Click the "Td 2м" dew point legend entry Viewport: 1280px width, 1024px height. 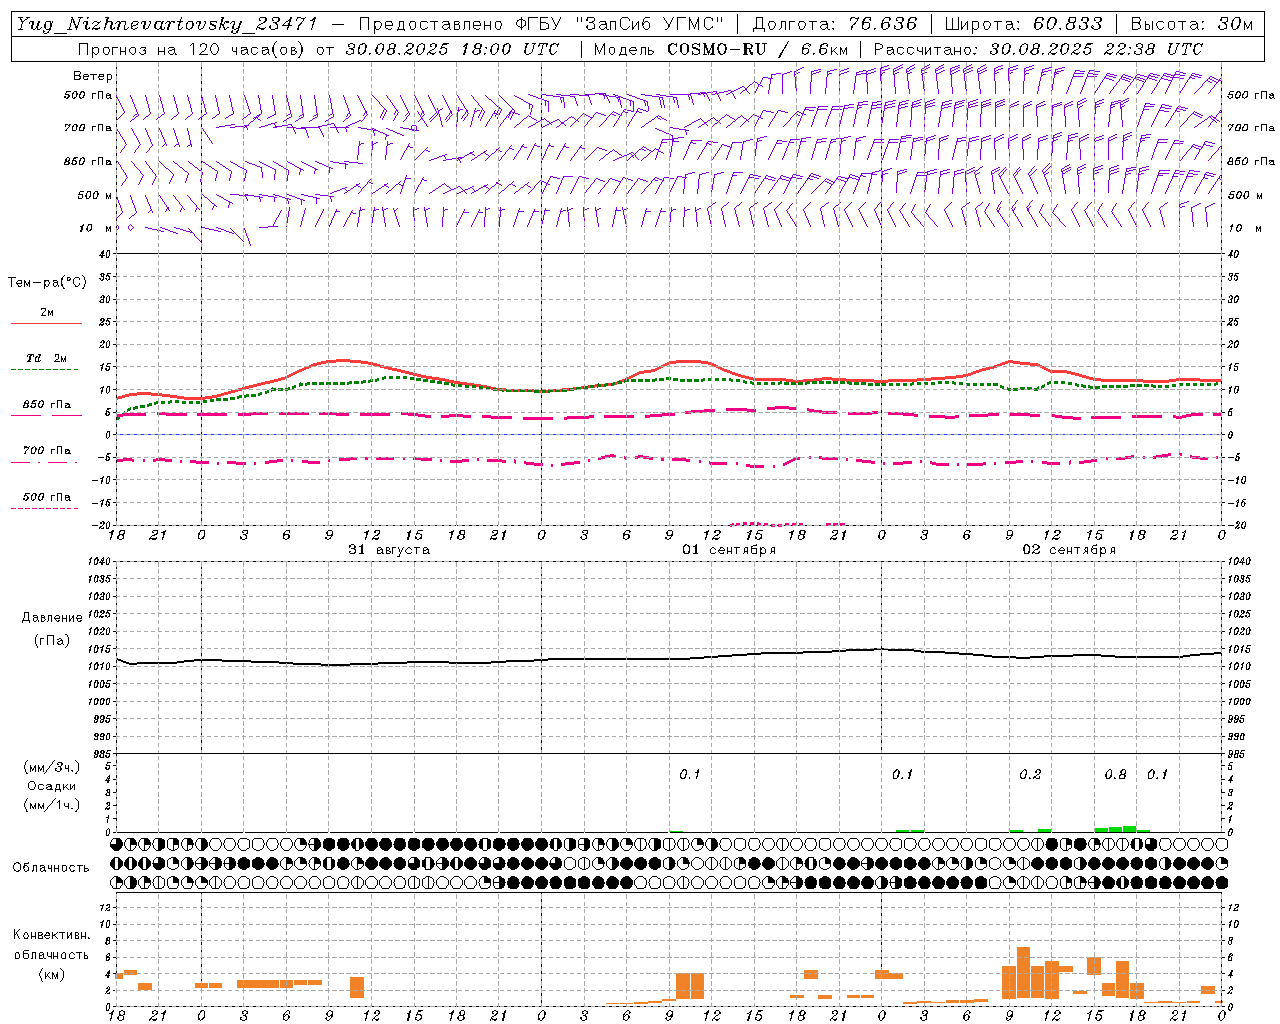[x=46, y=358]
